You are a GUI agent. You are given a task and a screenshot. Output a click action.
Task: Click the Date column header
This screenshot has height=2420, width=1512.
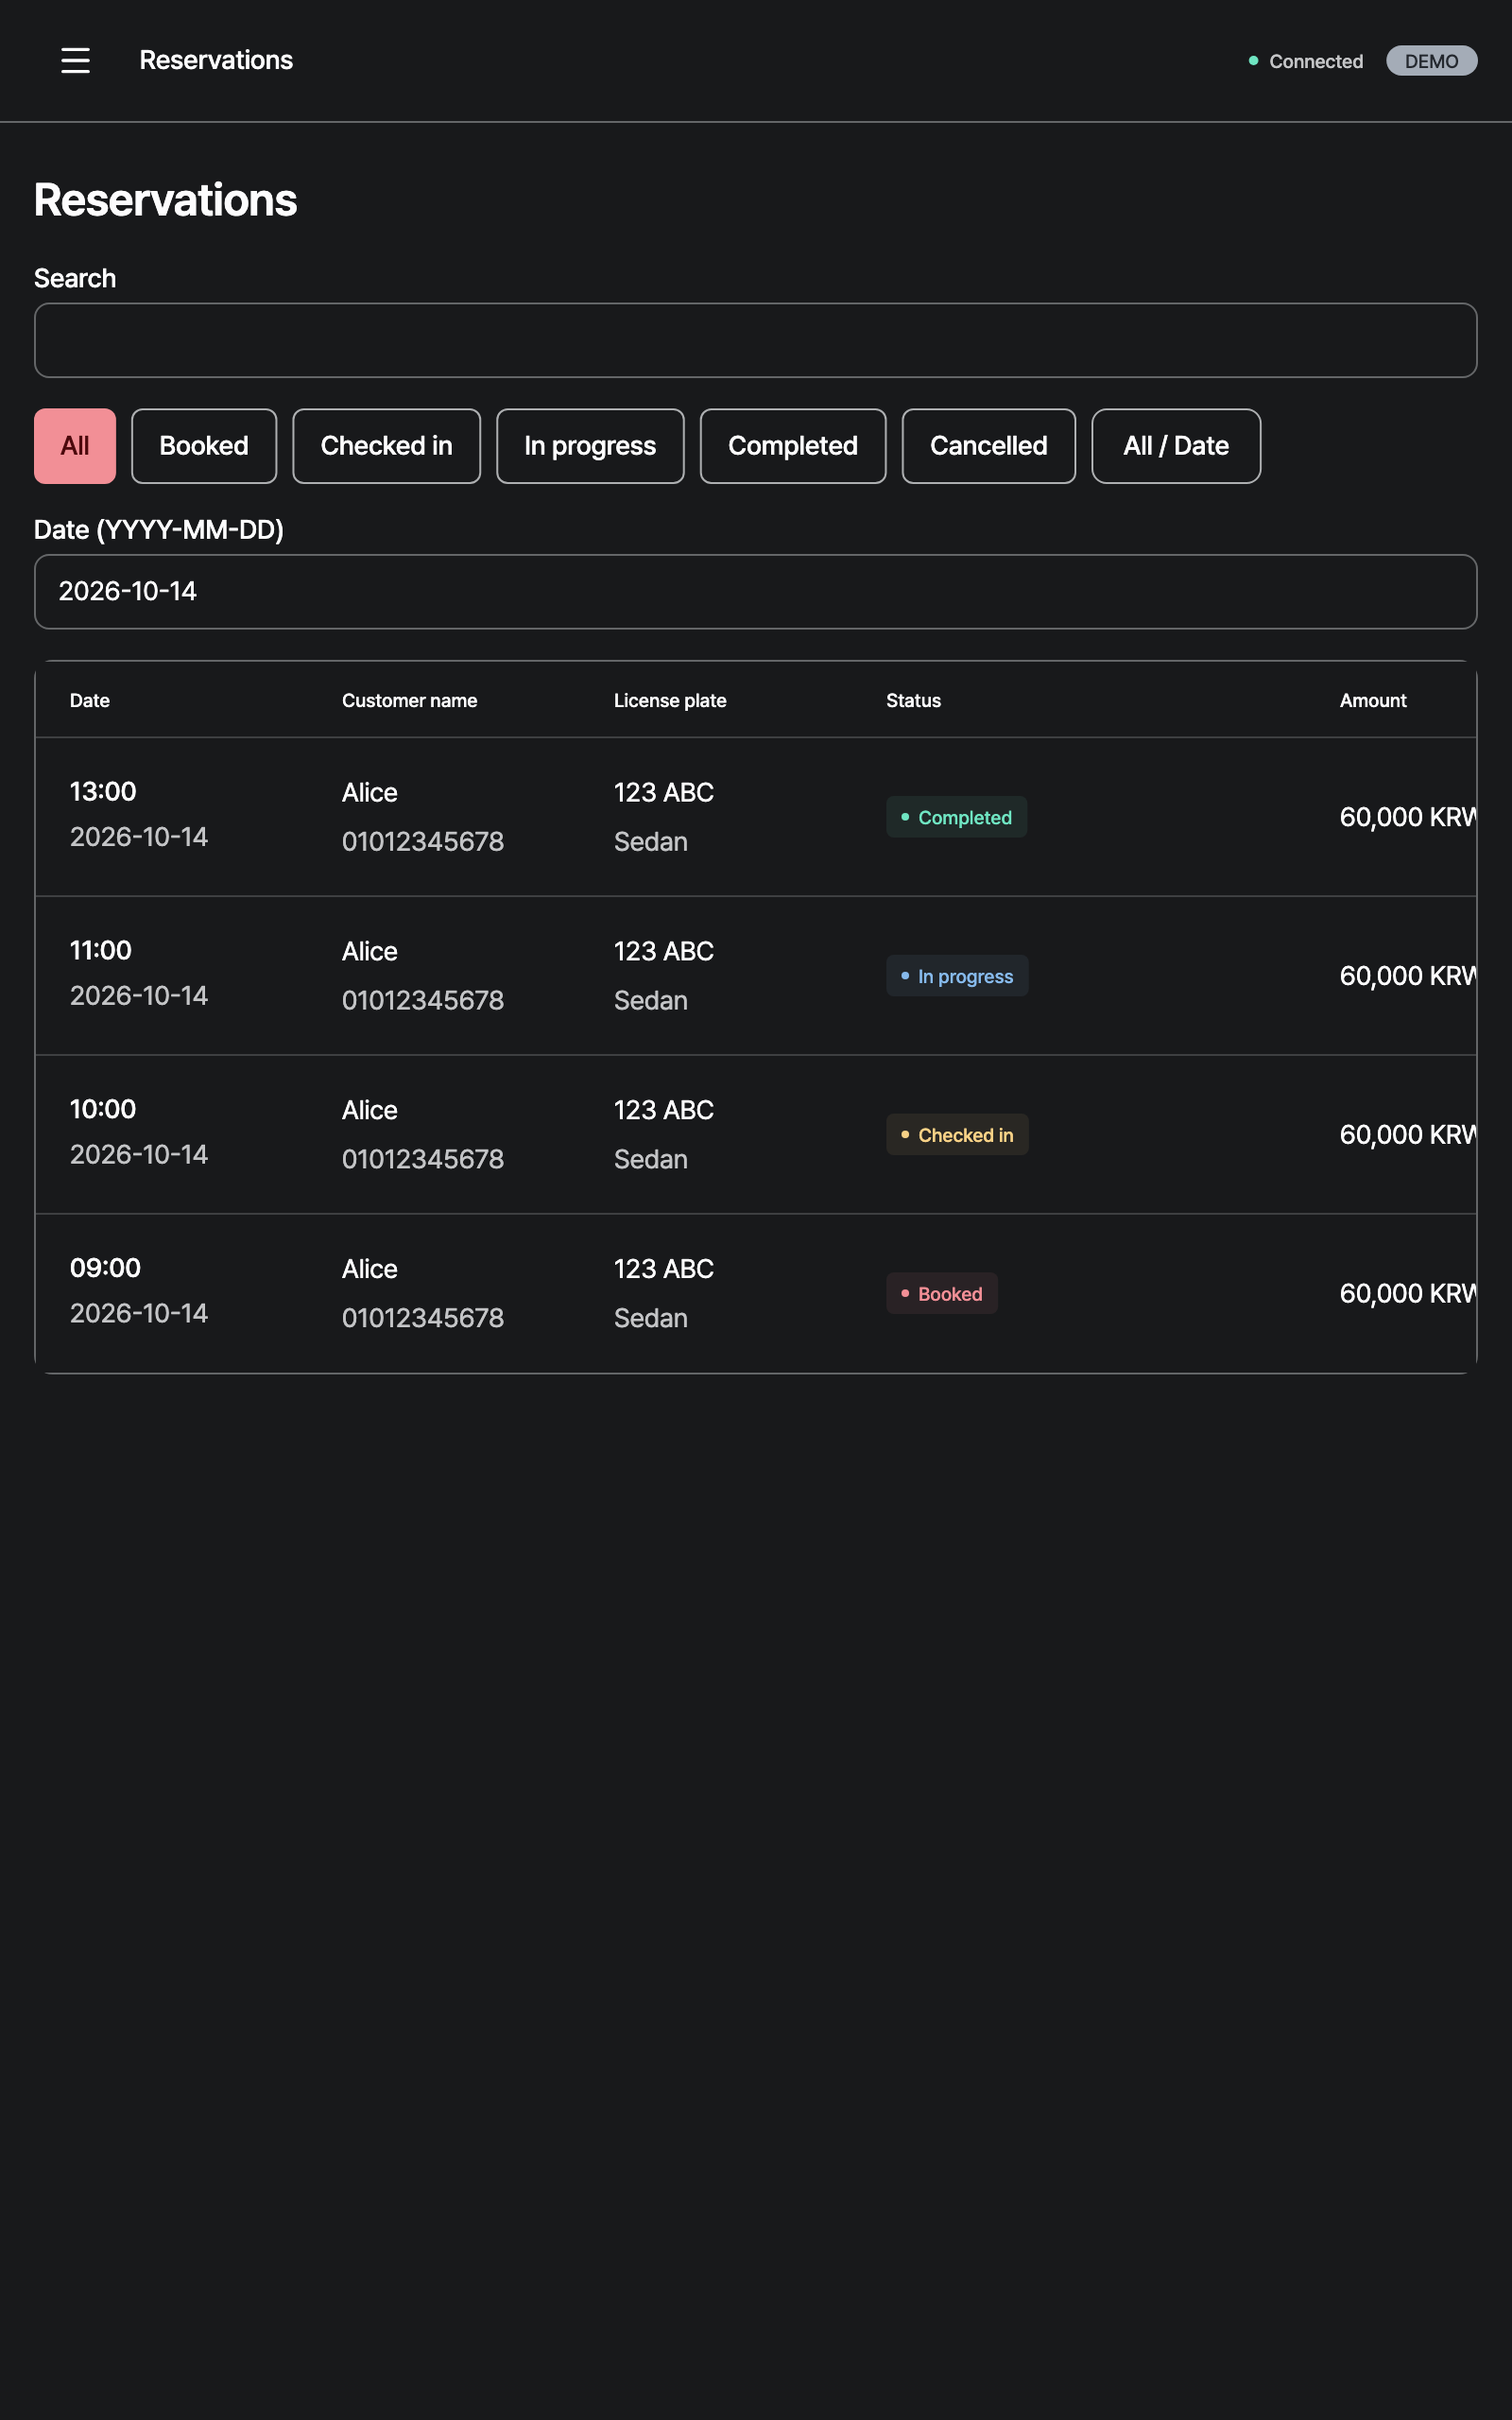90,700
